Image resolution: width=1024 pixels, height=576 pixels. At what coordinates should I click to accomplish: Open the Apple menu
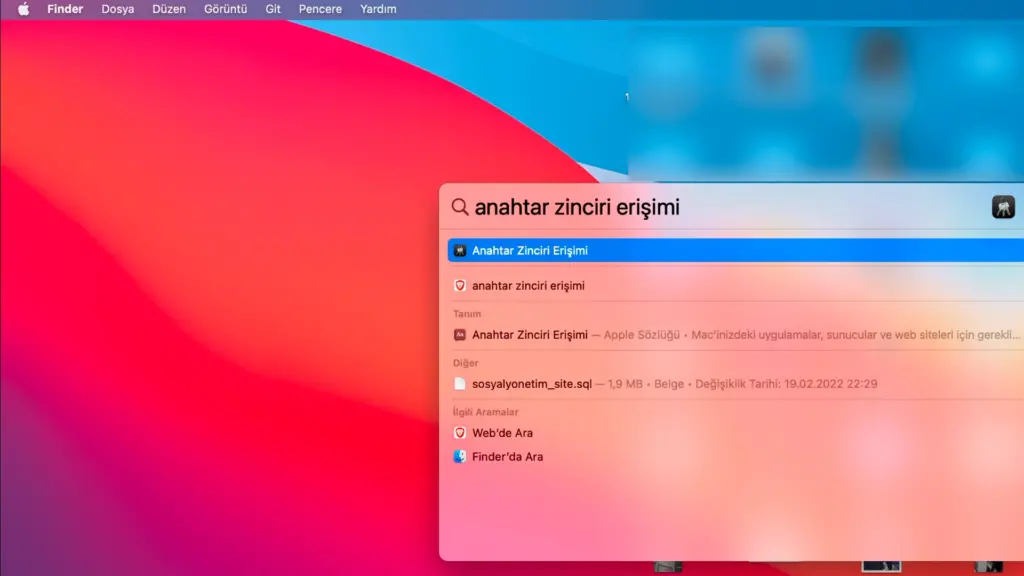24,9
